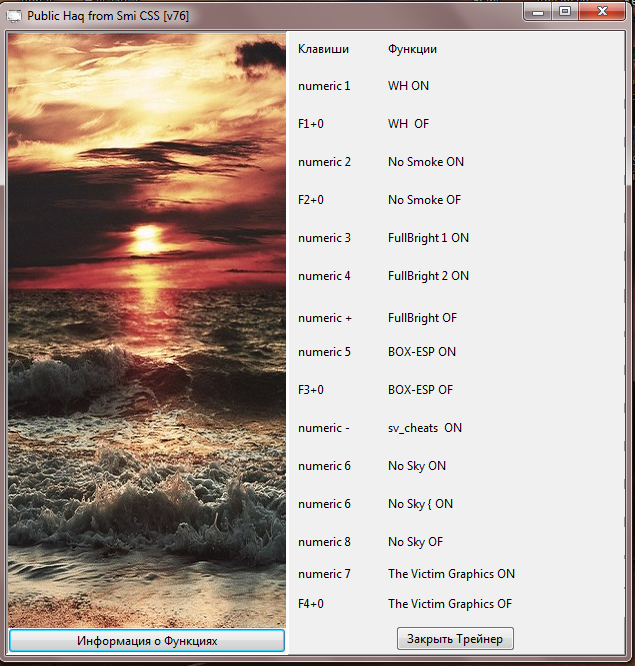Select the numeric - key label
635x666 pixels.
[323, 428]
